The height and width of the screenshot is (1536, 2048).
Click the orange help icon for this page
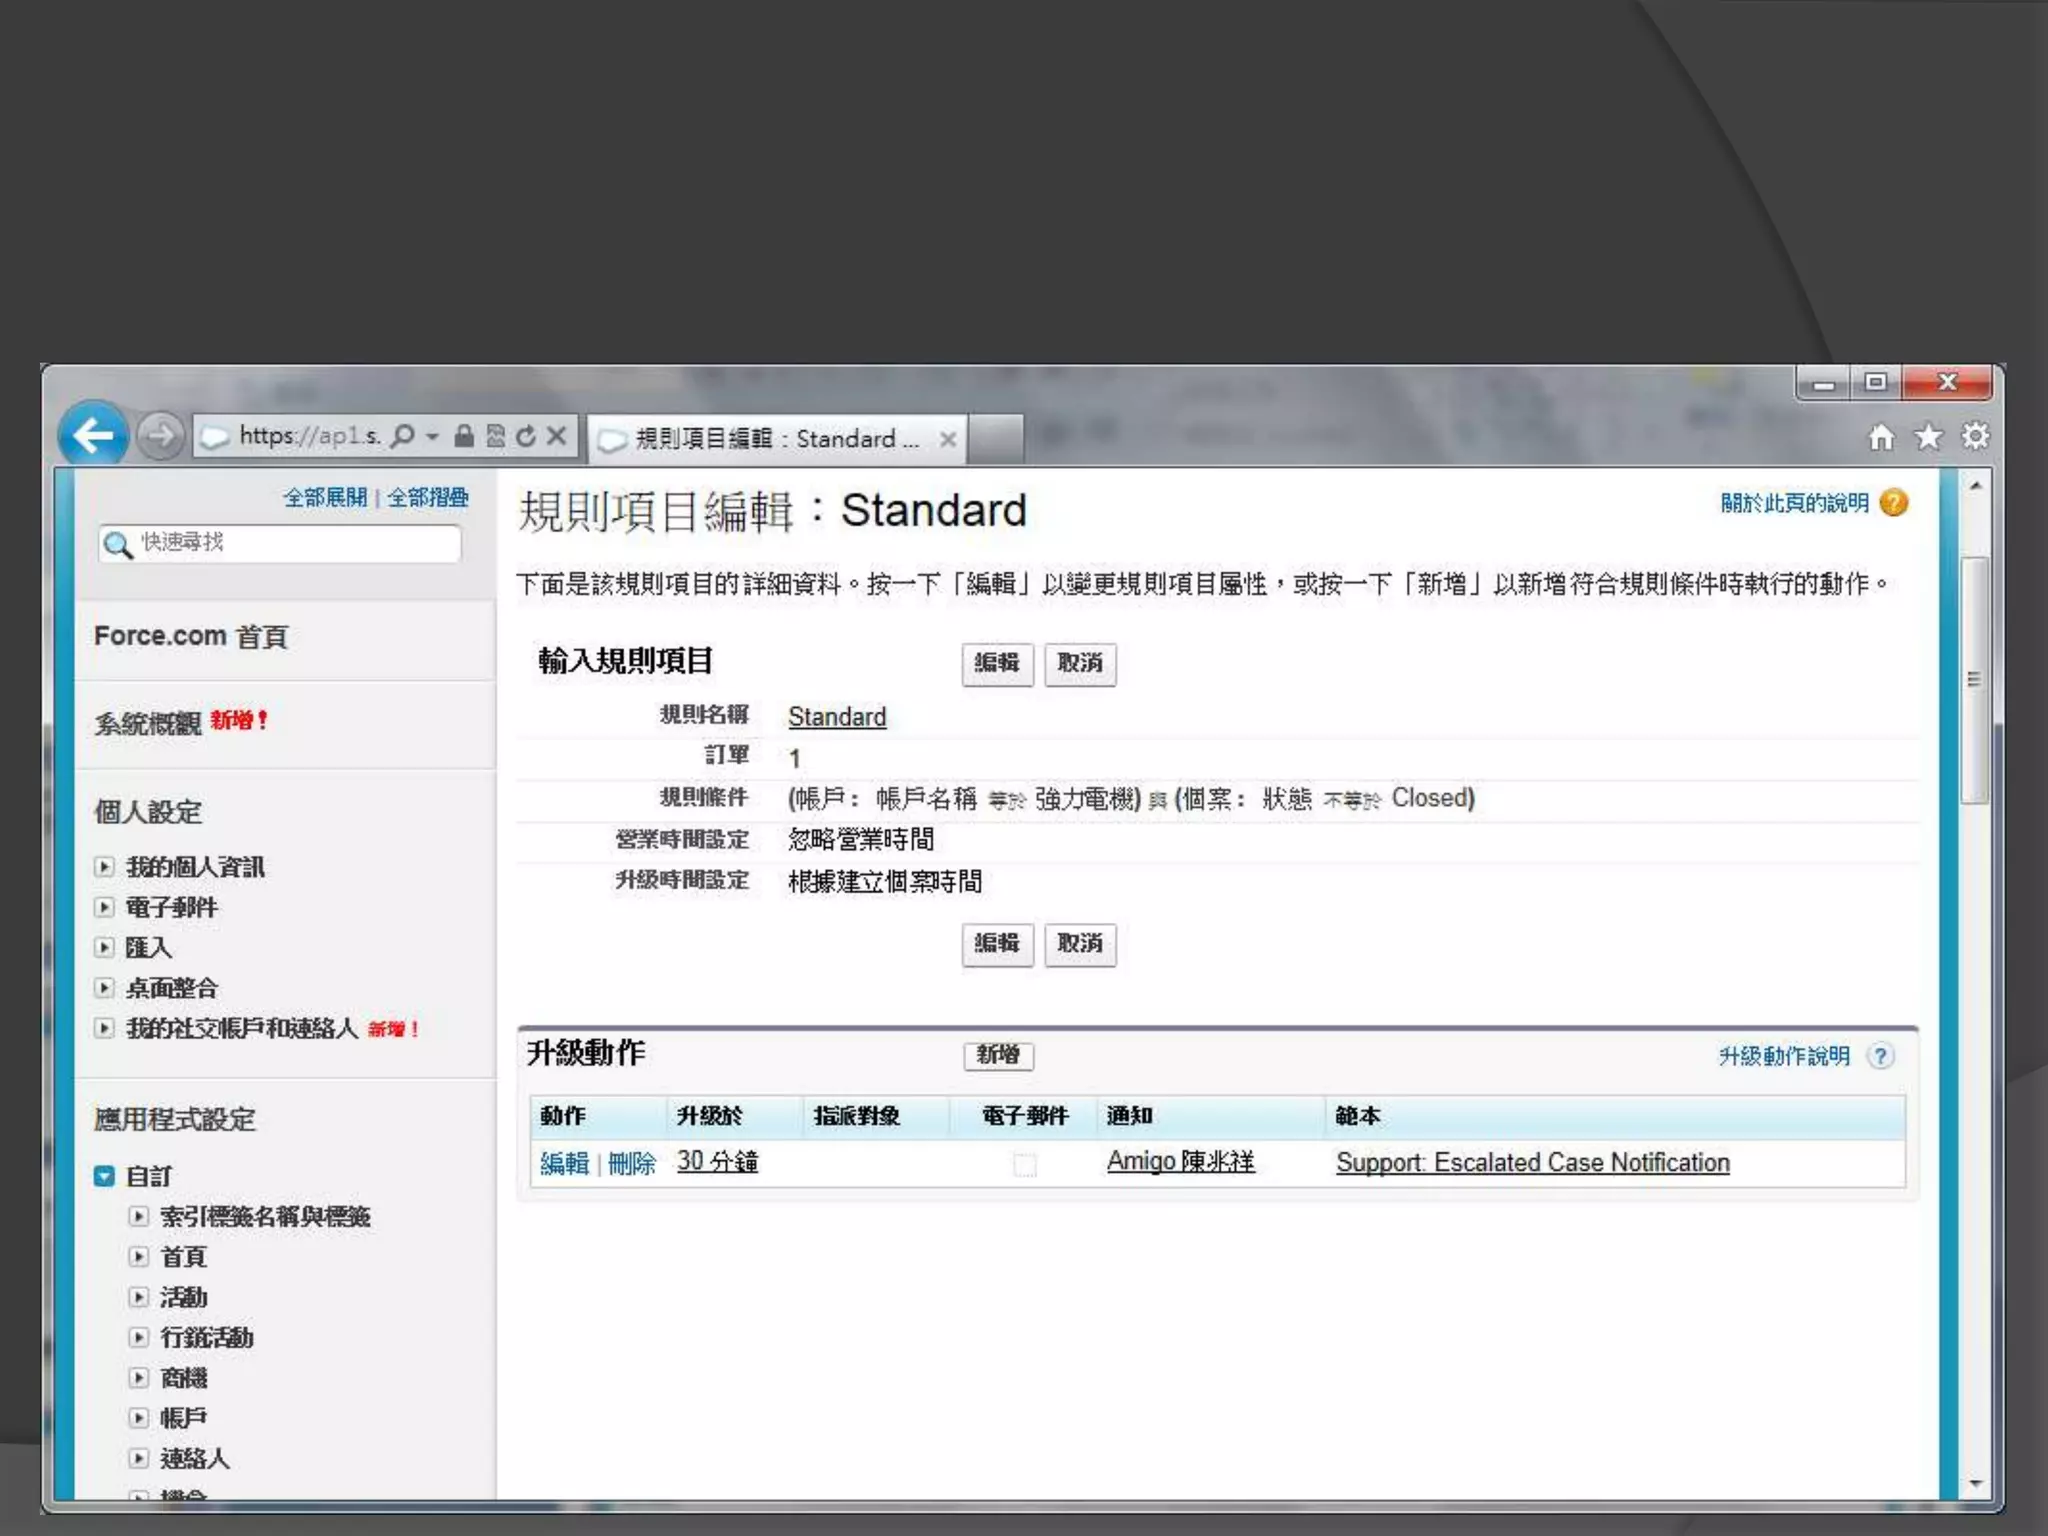pos(1893,502)
